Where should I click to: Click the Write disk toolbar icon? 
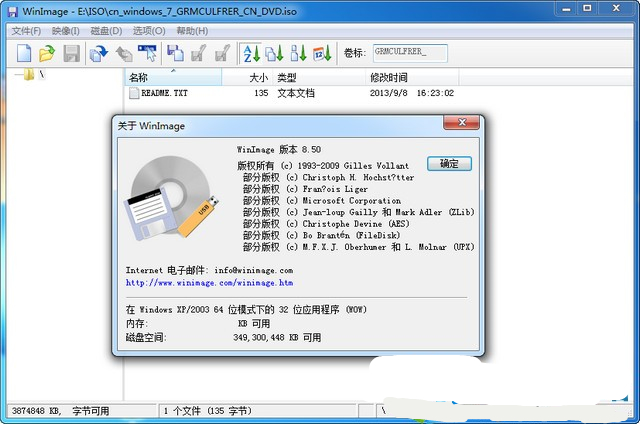coord(124,53)
